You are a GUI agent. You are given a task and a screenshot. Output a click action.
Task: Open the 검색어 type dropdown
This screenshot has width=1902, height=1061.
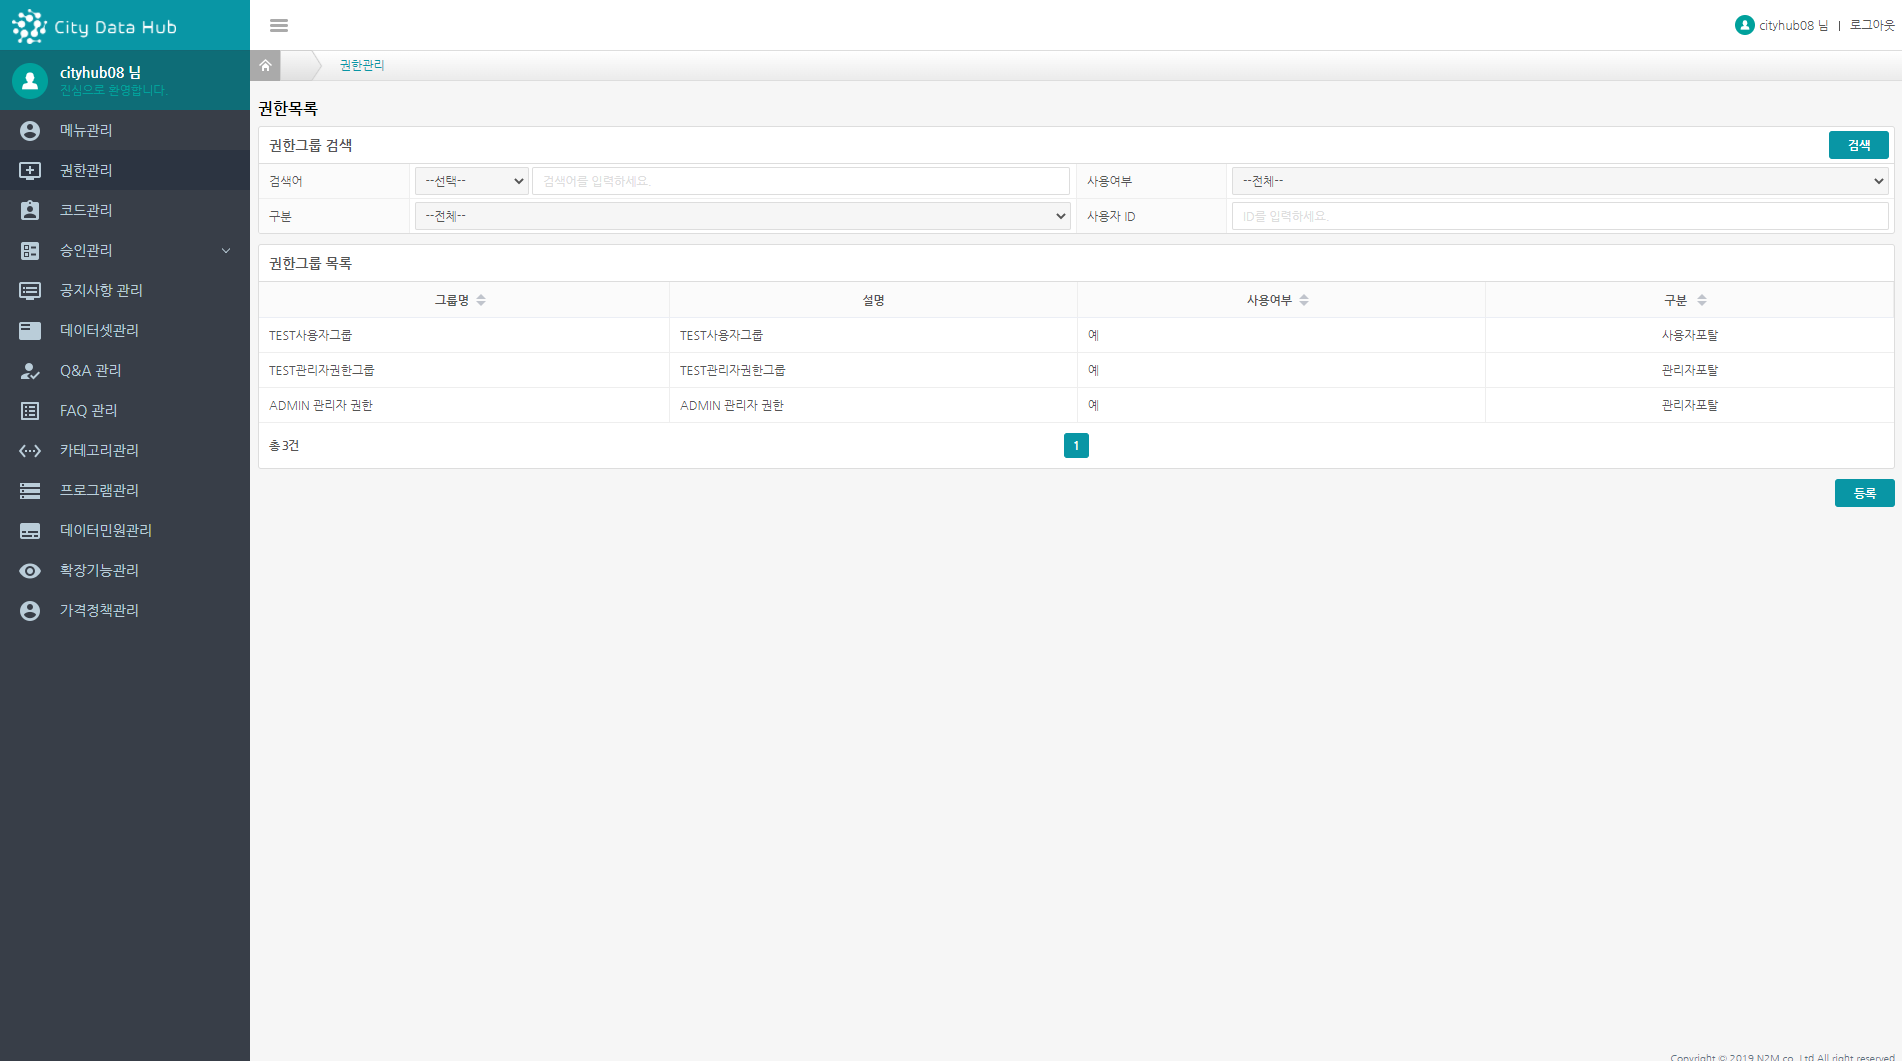[x=471, y=181]
